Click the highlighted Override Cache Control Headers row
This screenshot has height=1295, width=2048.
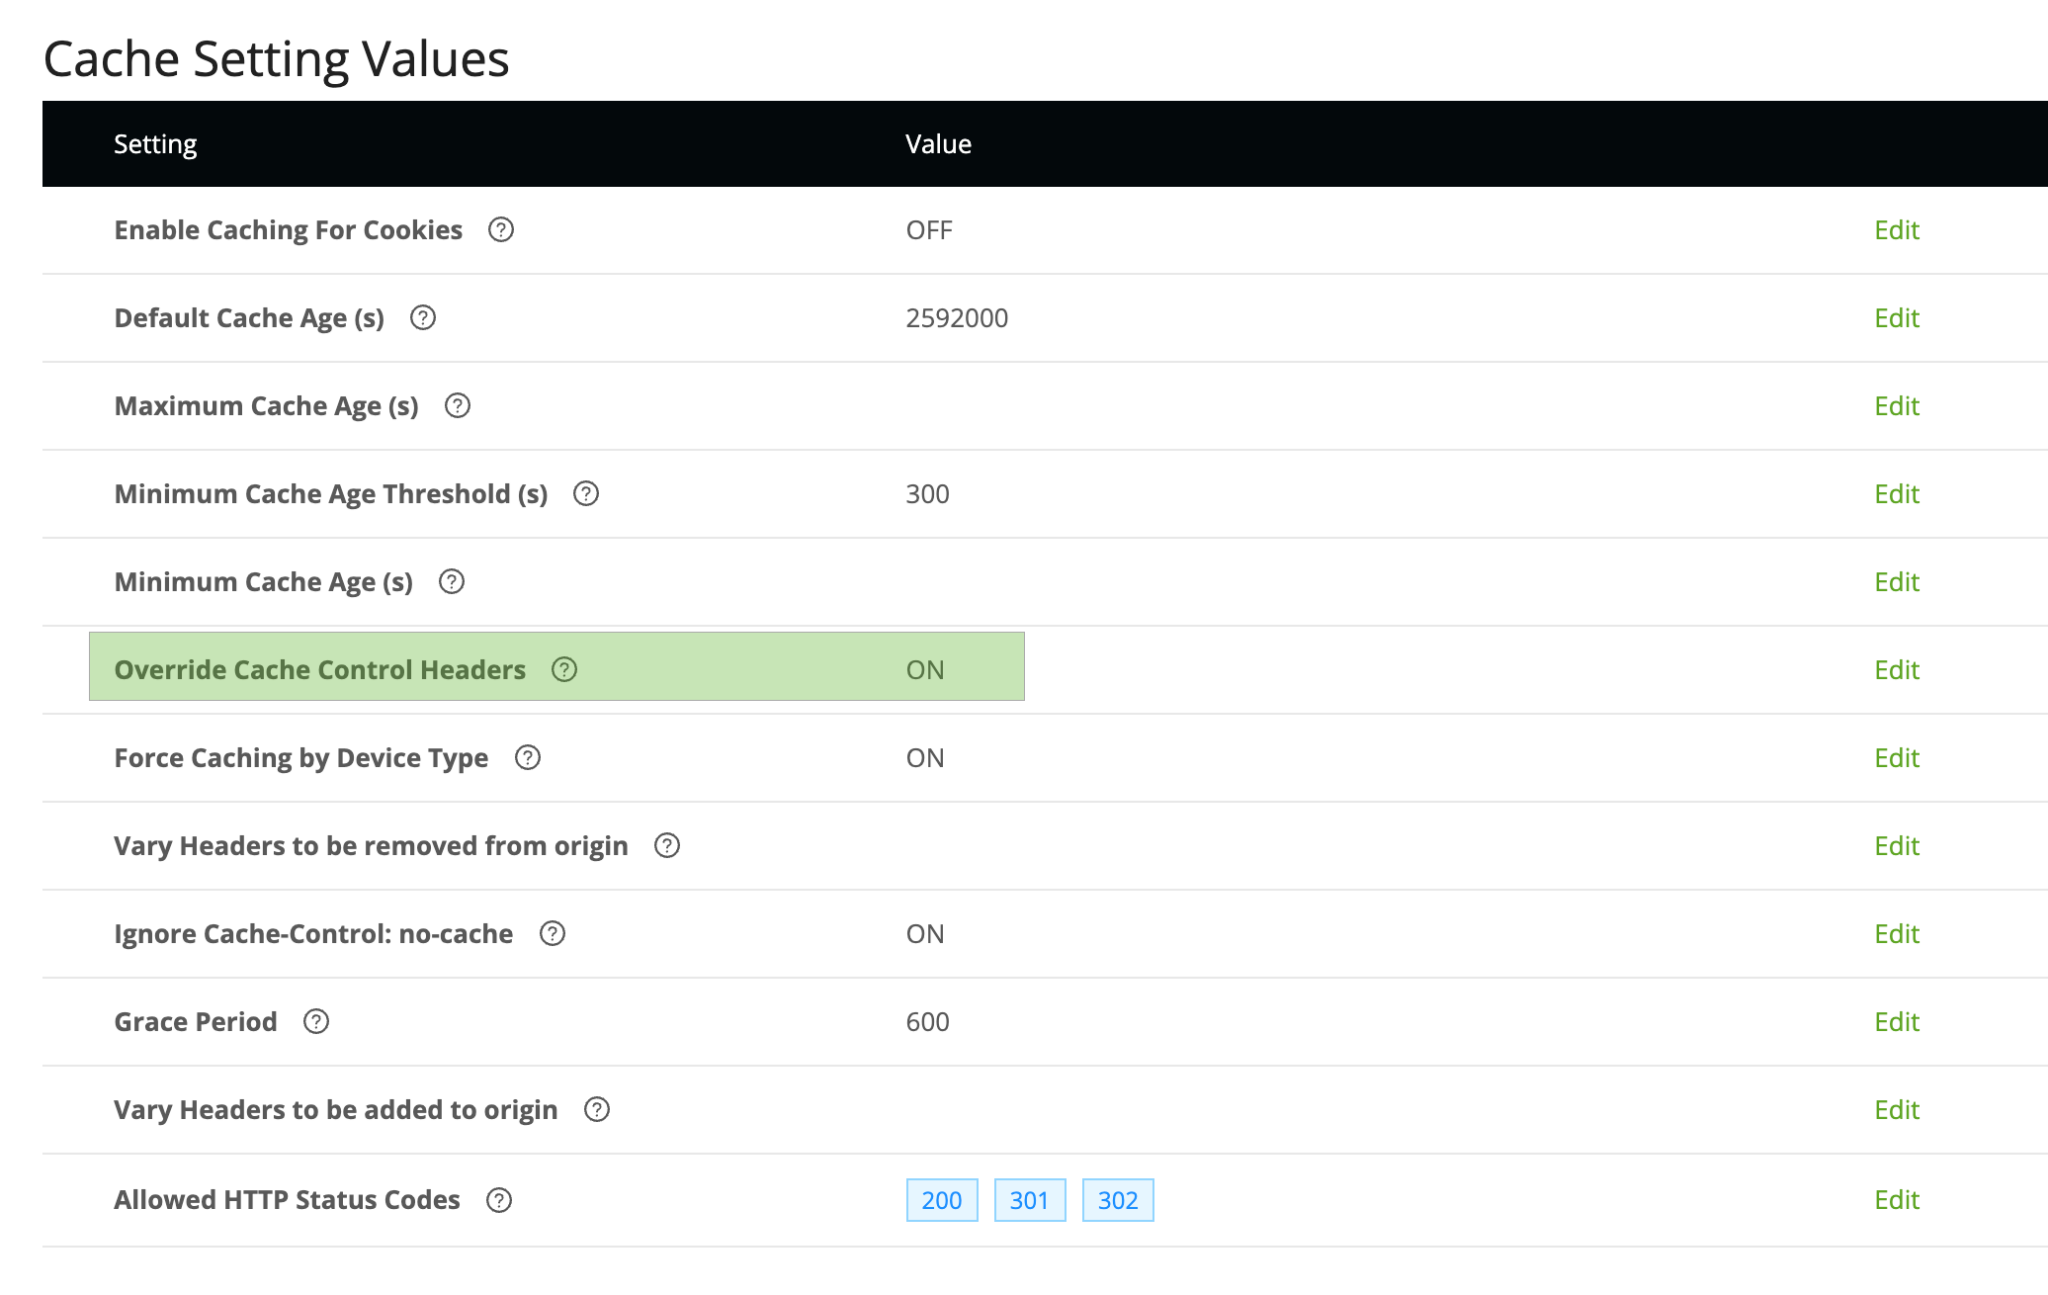pyautogui.click(x=557, y=666)
